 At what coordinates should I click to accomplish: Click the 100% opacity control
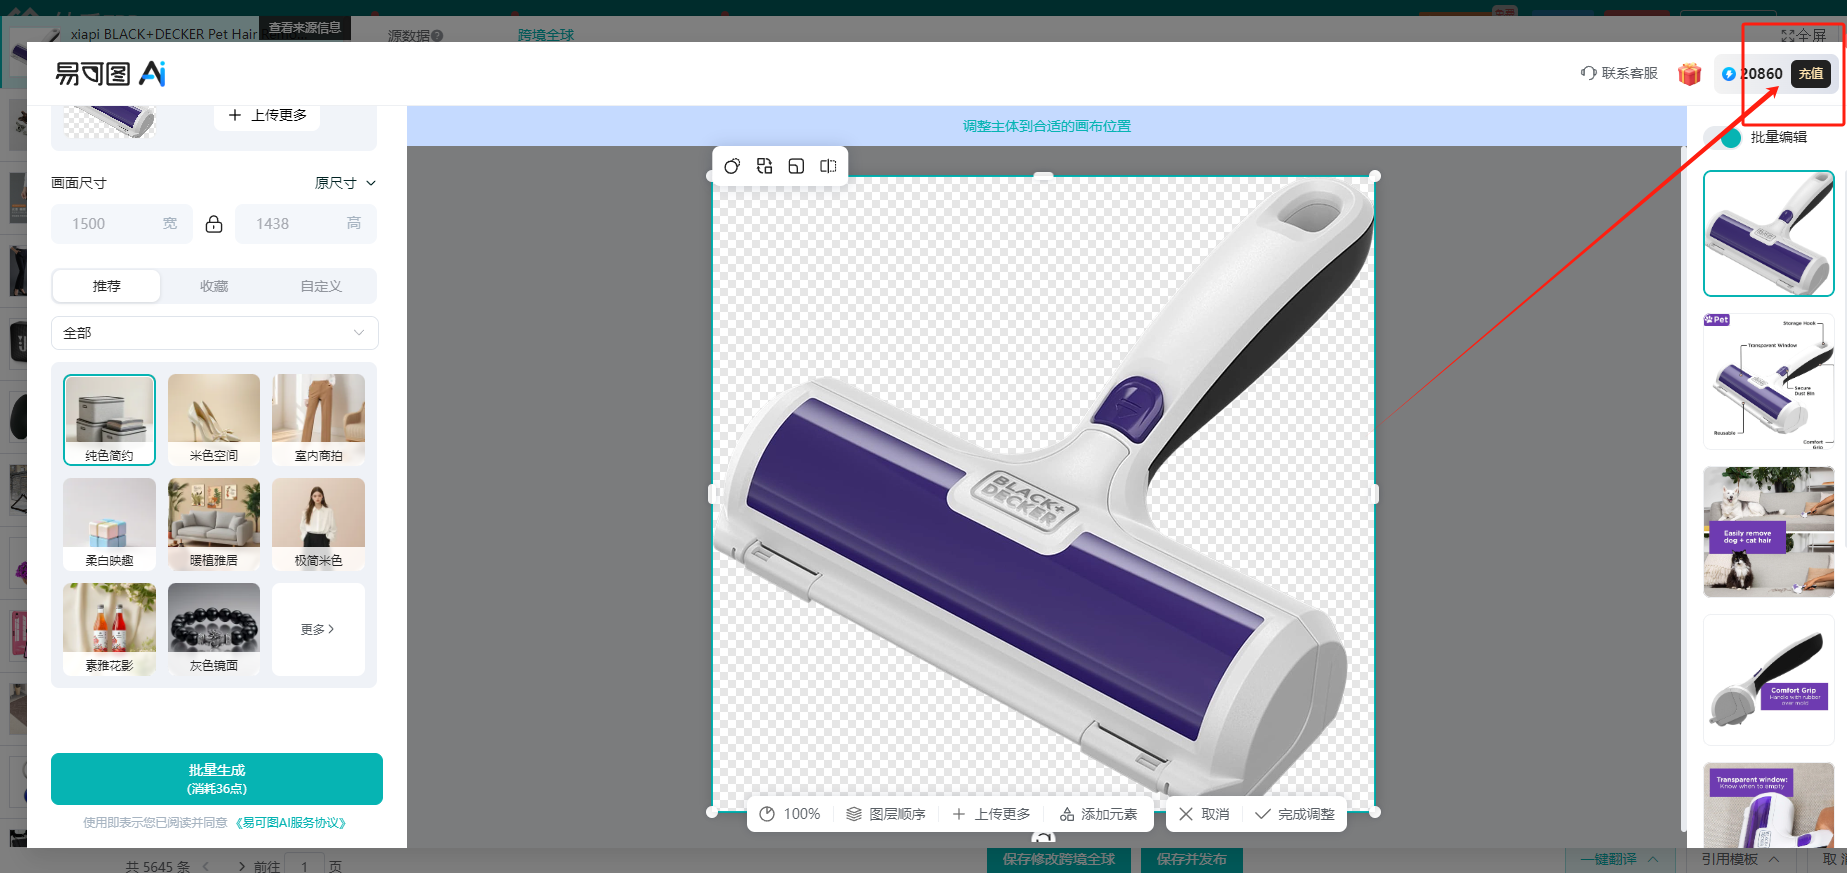tap(790, 814)
